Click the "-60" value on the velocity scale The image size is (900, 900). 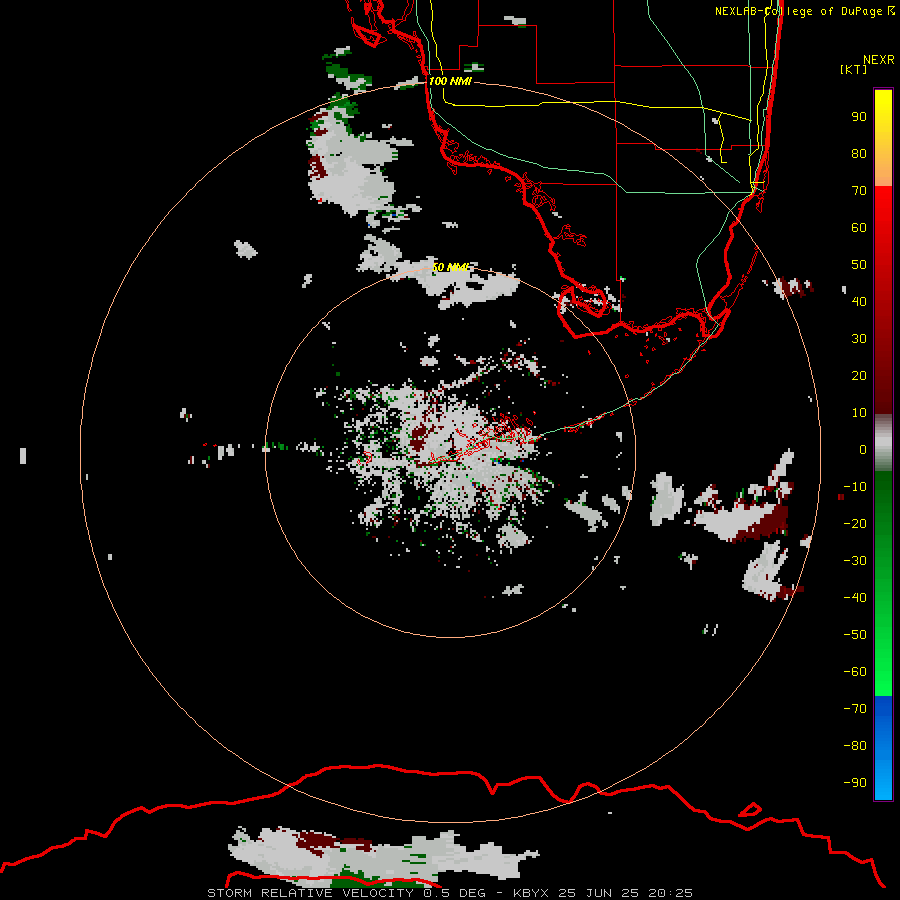click(855, 672)
